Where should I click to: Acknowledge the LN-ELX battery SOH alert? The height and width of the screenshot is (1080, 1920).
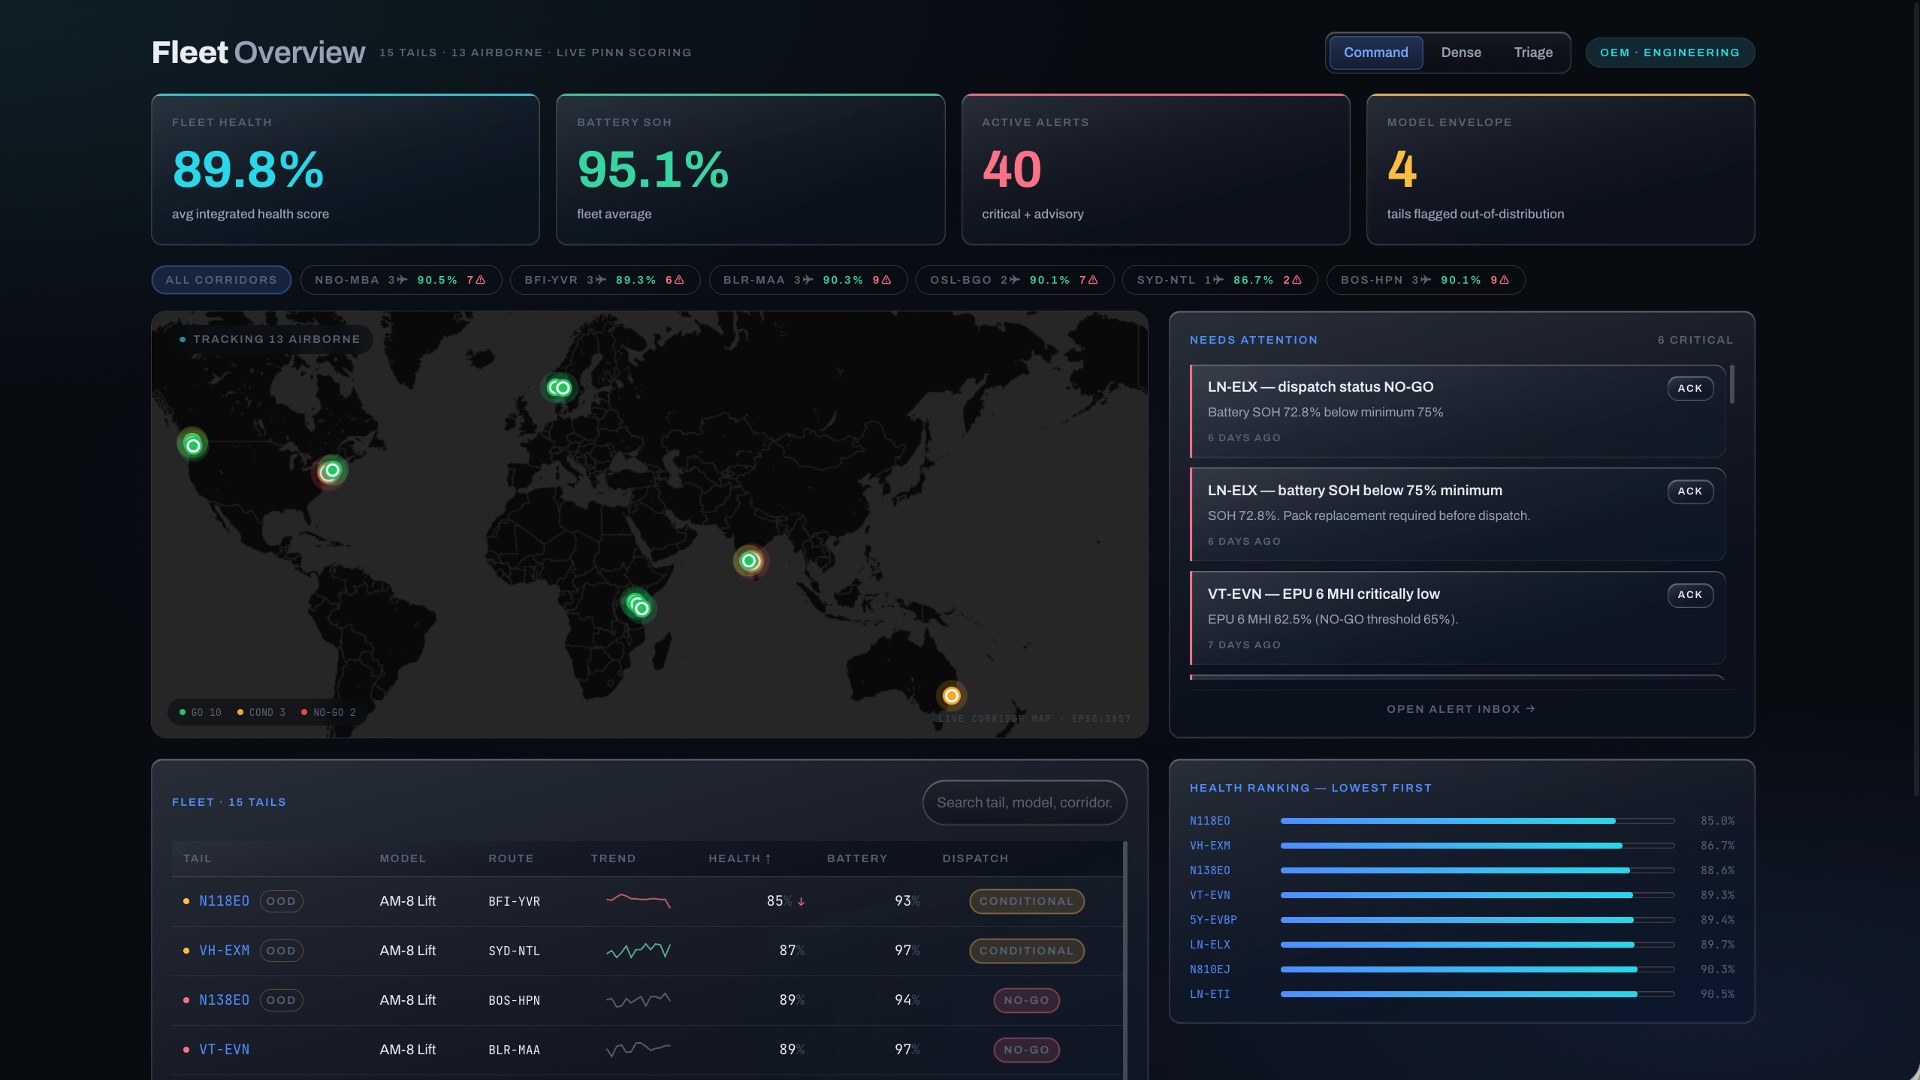click(1689, 491)
